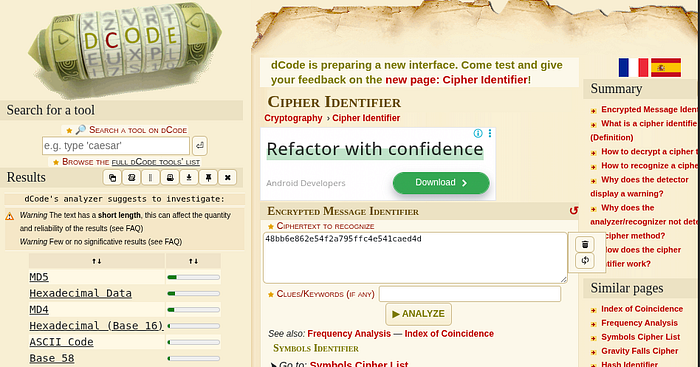This screenshot has height=367, width=700.
Task: Open the MD4 result
Action: click(39, 309)
